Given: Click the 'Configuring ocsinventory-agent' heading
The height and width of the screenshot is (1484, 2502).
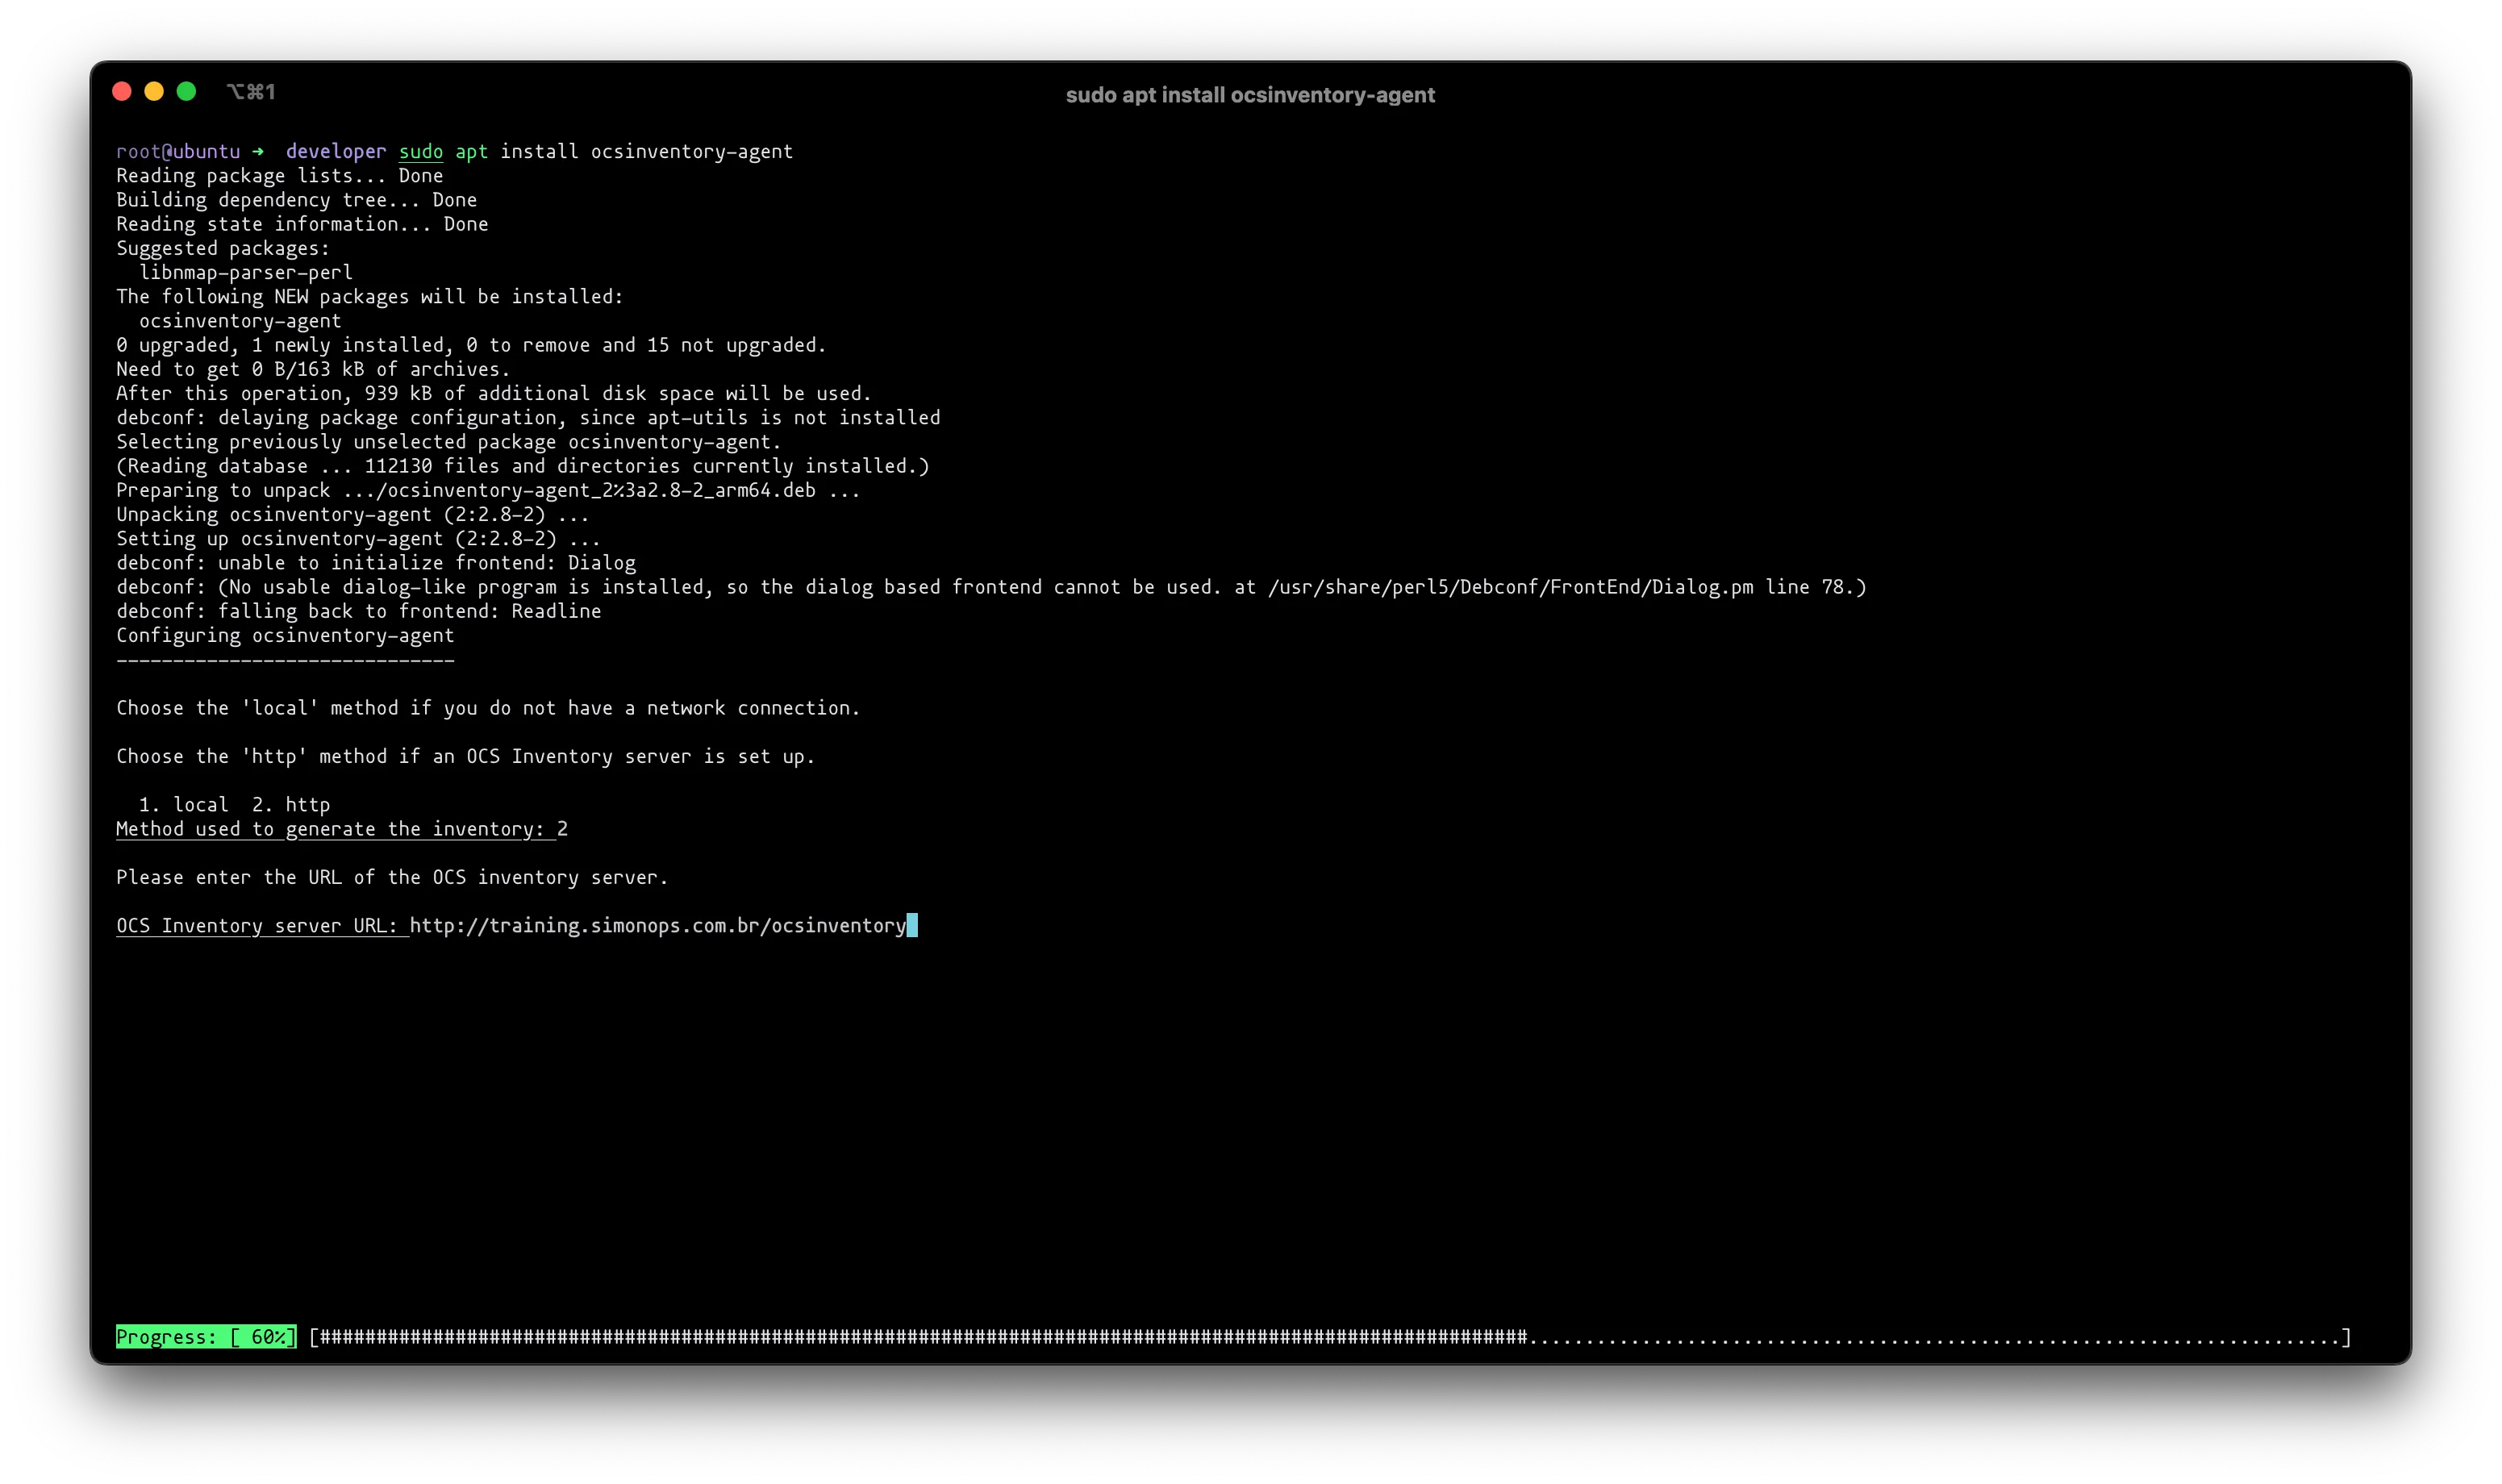Looking at the screenshot, I should tap(285, 635).
